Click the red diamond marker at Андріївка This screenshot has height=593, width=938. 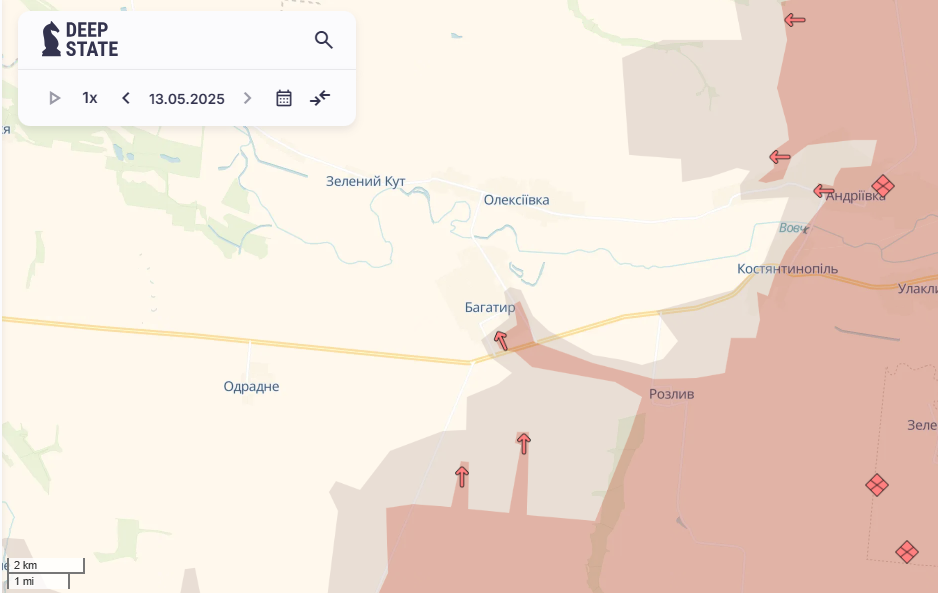883,186
